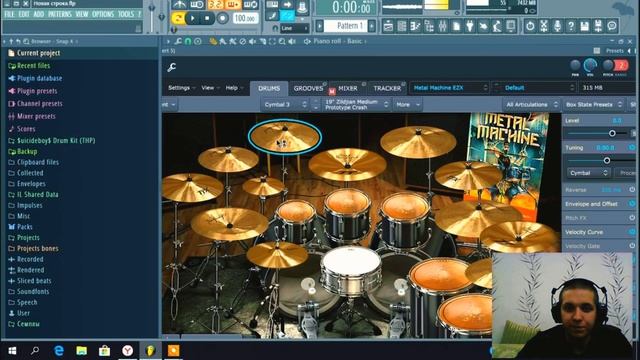The width and height of the screenshot is (640, 360).
Task: Click the tempo 100.000 field
Action: (x=245, y=18)
